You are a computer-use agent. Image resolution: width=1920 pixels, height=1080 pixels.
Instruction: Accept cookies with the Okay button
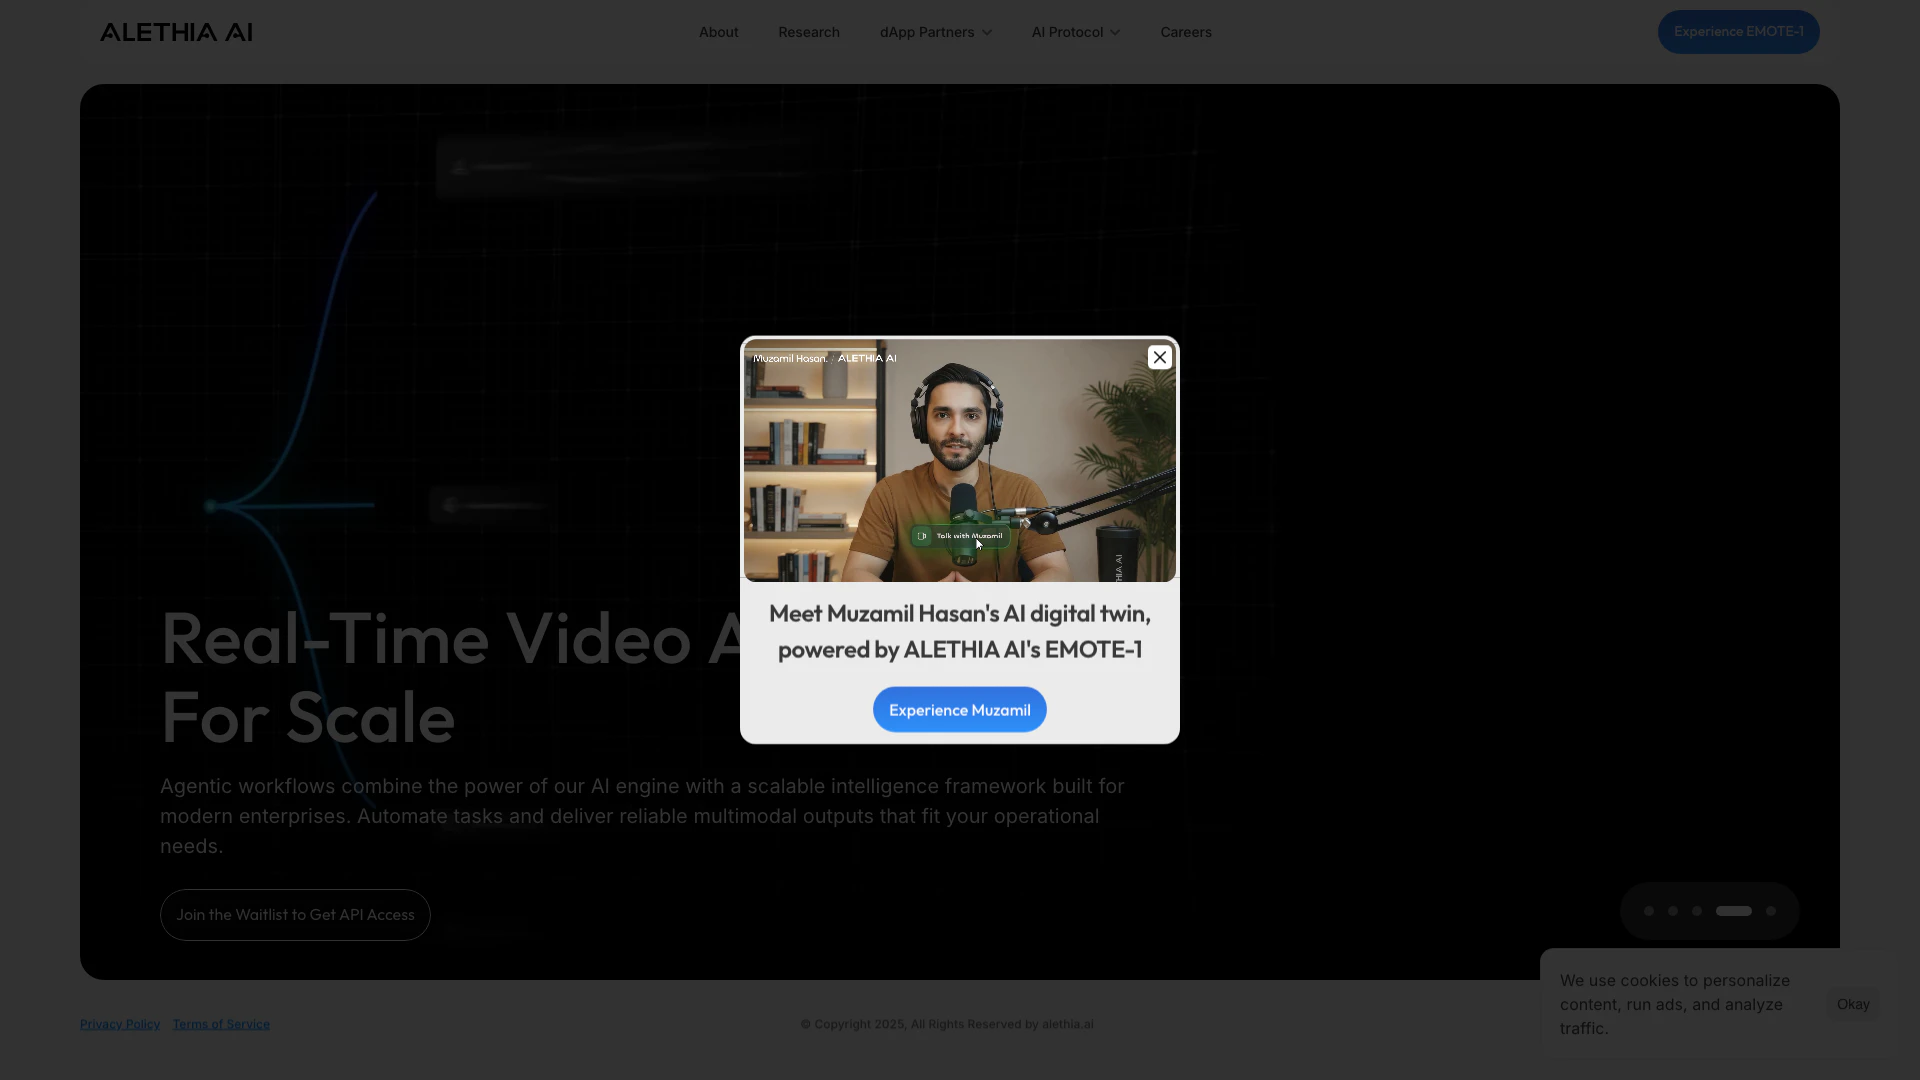1852,1004
